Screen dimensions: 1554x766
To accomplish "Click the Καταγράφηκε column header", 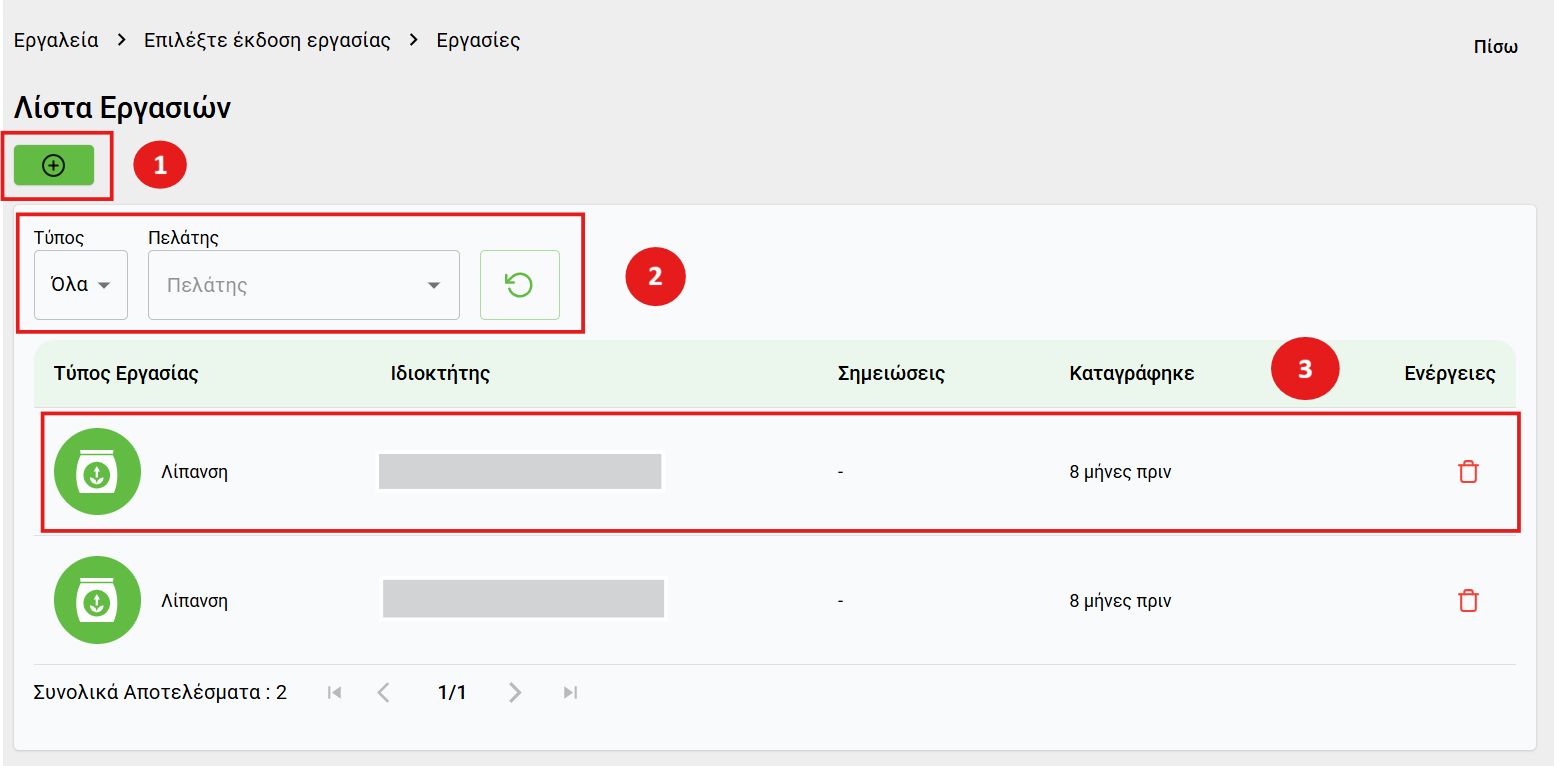I will (x=1131, y=374).
